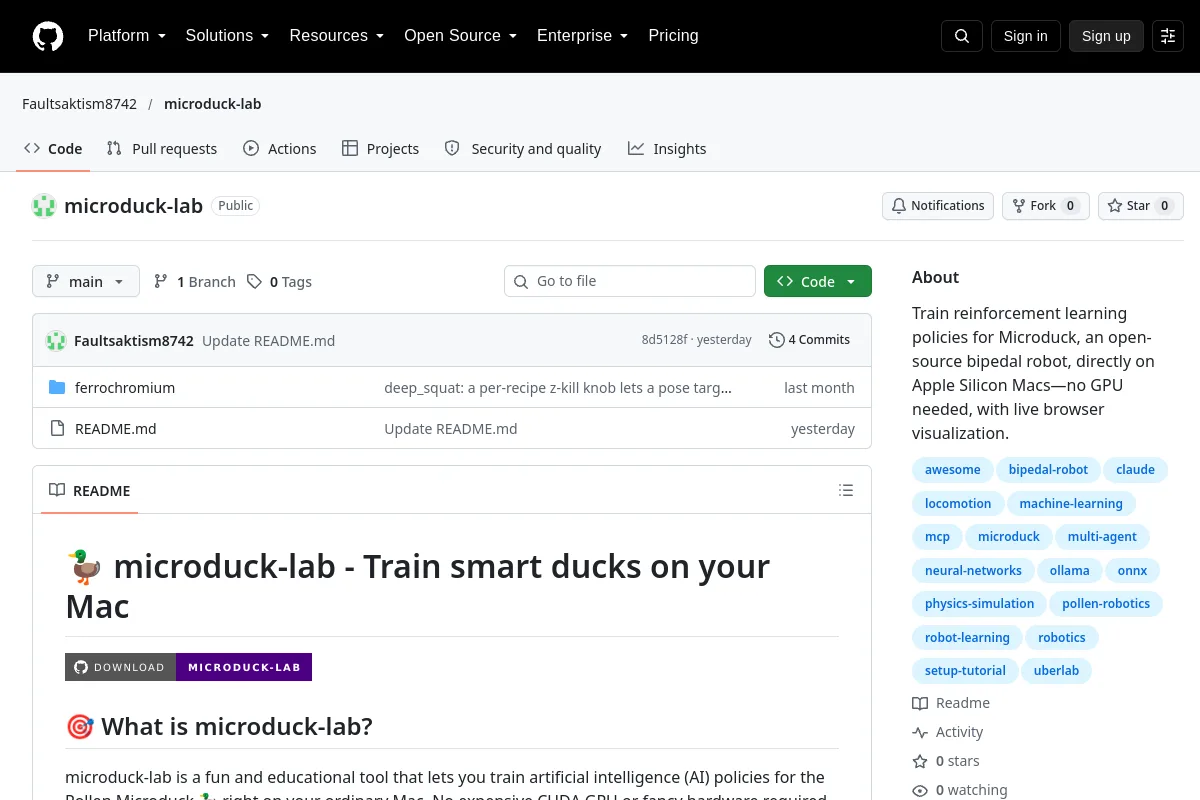Screen dimensions: 1200x800
Task: Open the deep_squat commit message link
Action: tap(558, 388)
